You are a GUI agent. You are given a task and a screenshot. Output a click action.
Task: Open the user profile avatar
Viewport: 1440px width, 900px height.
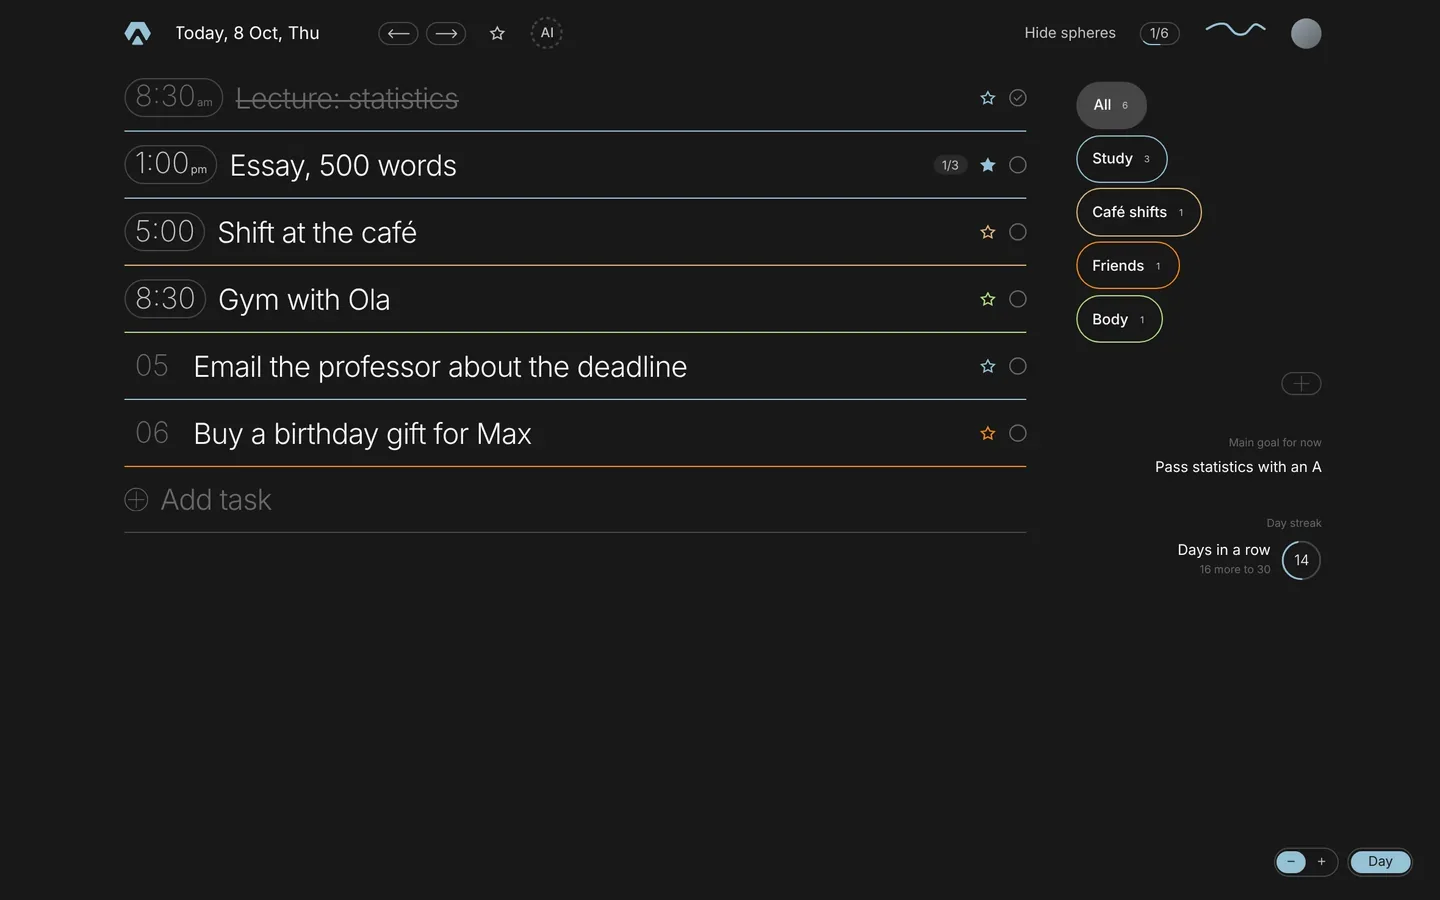coord(1306,34)
